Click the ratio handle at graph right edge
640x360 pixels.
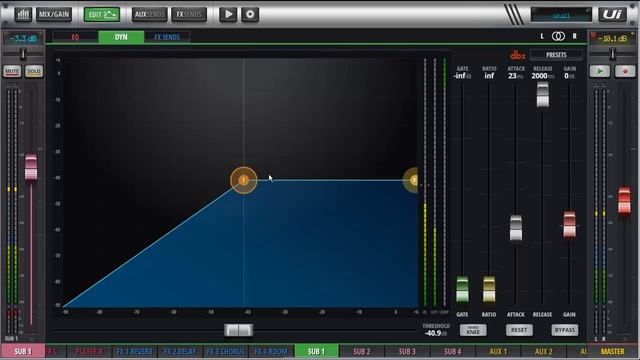[412, 180]
